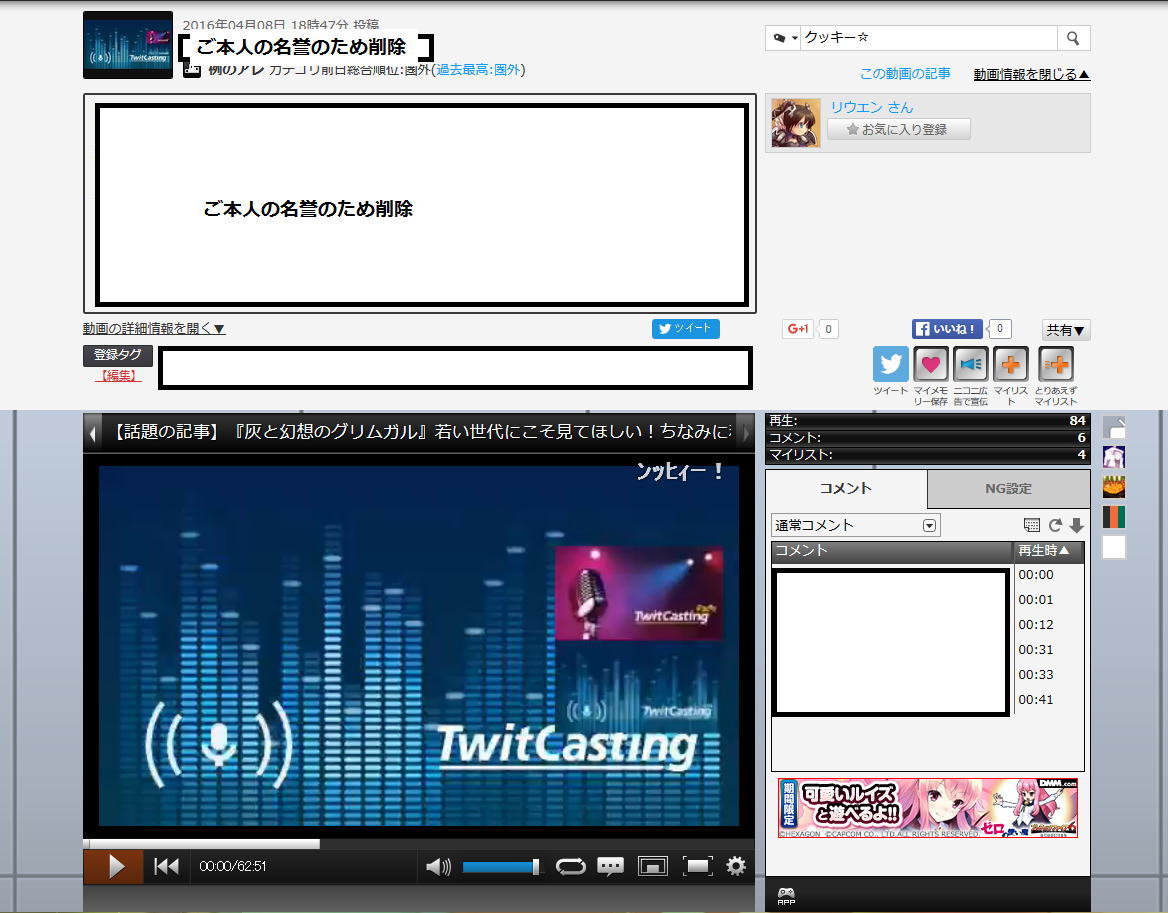1168x913 pixels.
Task: Open player settings gear icon
Action: (736, 866)
